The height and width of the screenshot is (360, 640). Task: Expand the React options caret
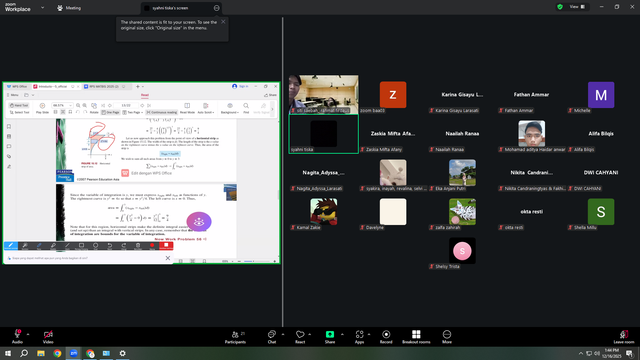[309, 334]
